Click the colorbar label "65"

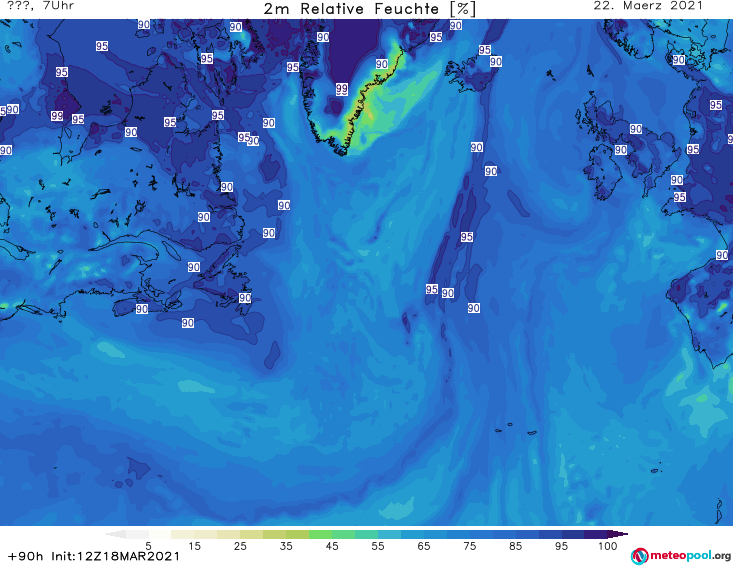[x=424, y=546]
